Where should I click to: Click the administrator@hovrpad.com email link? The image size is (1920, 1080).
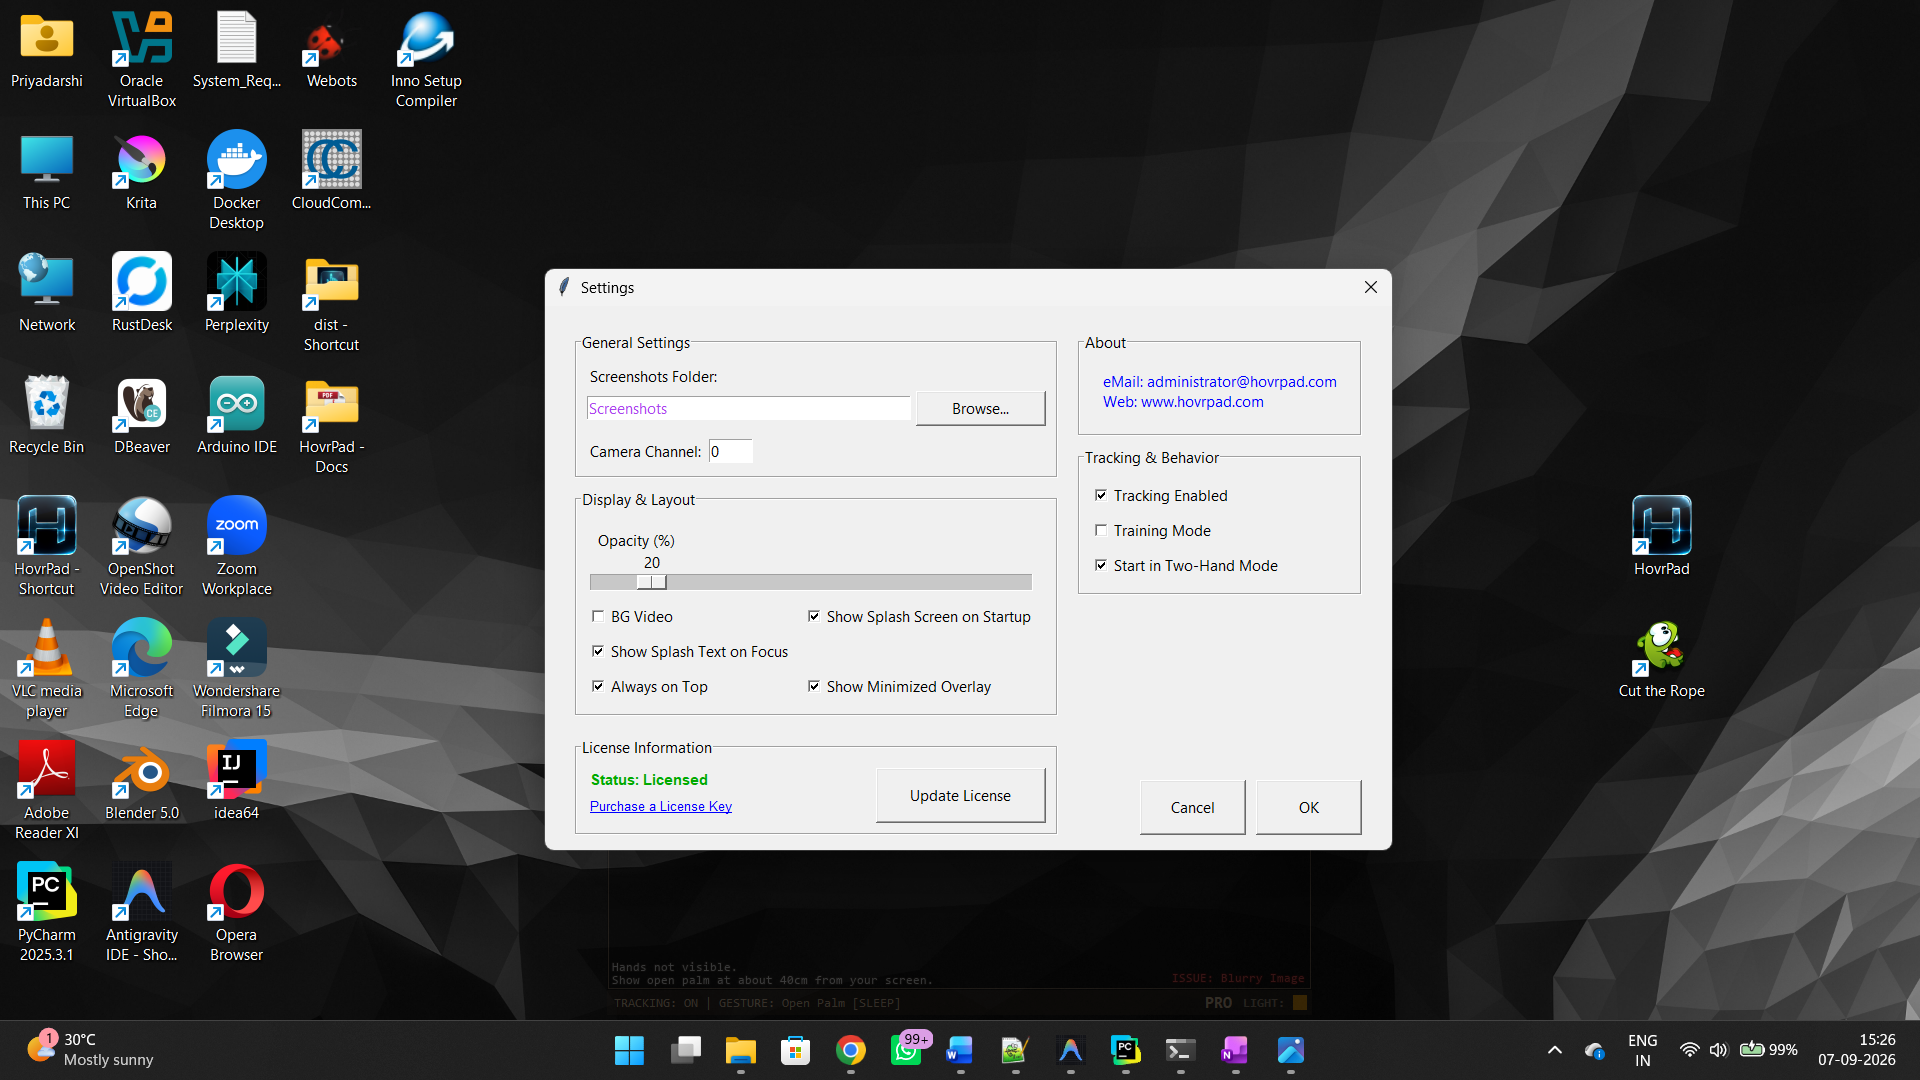click(x=1241, y=381)
